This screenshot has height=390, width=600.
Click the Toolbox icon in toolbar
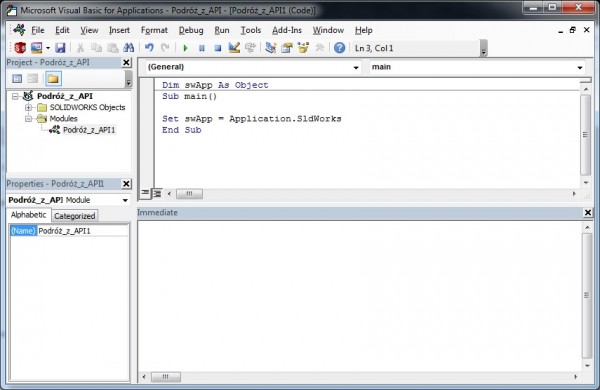319,48
